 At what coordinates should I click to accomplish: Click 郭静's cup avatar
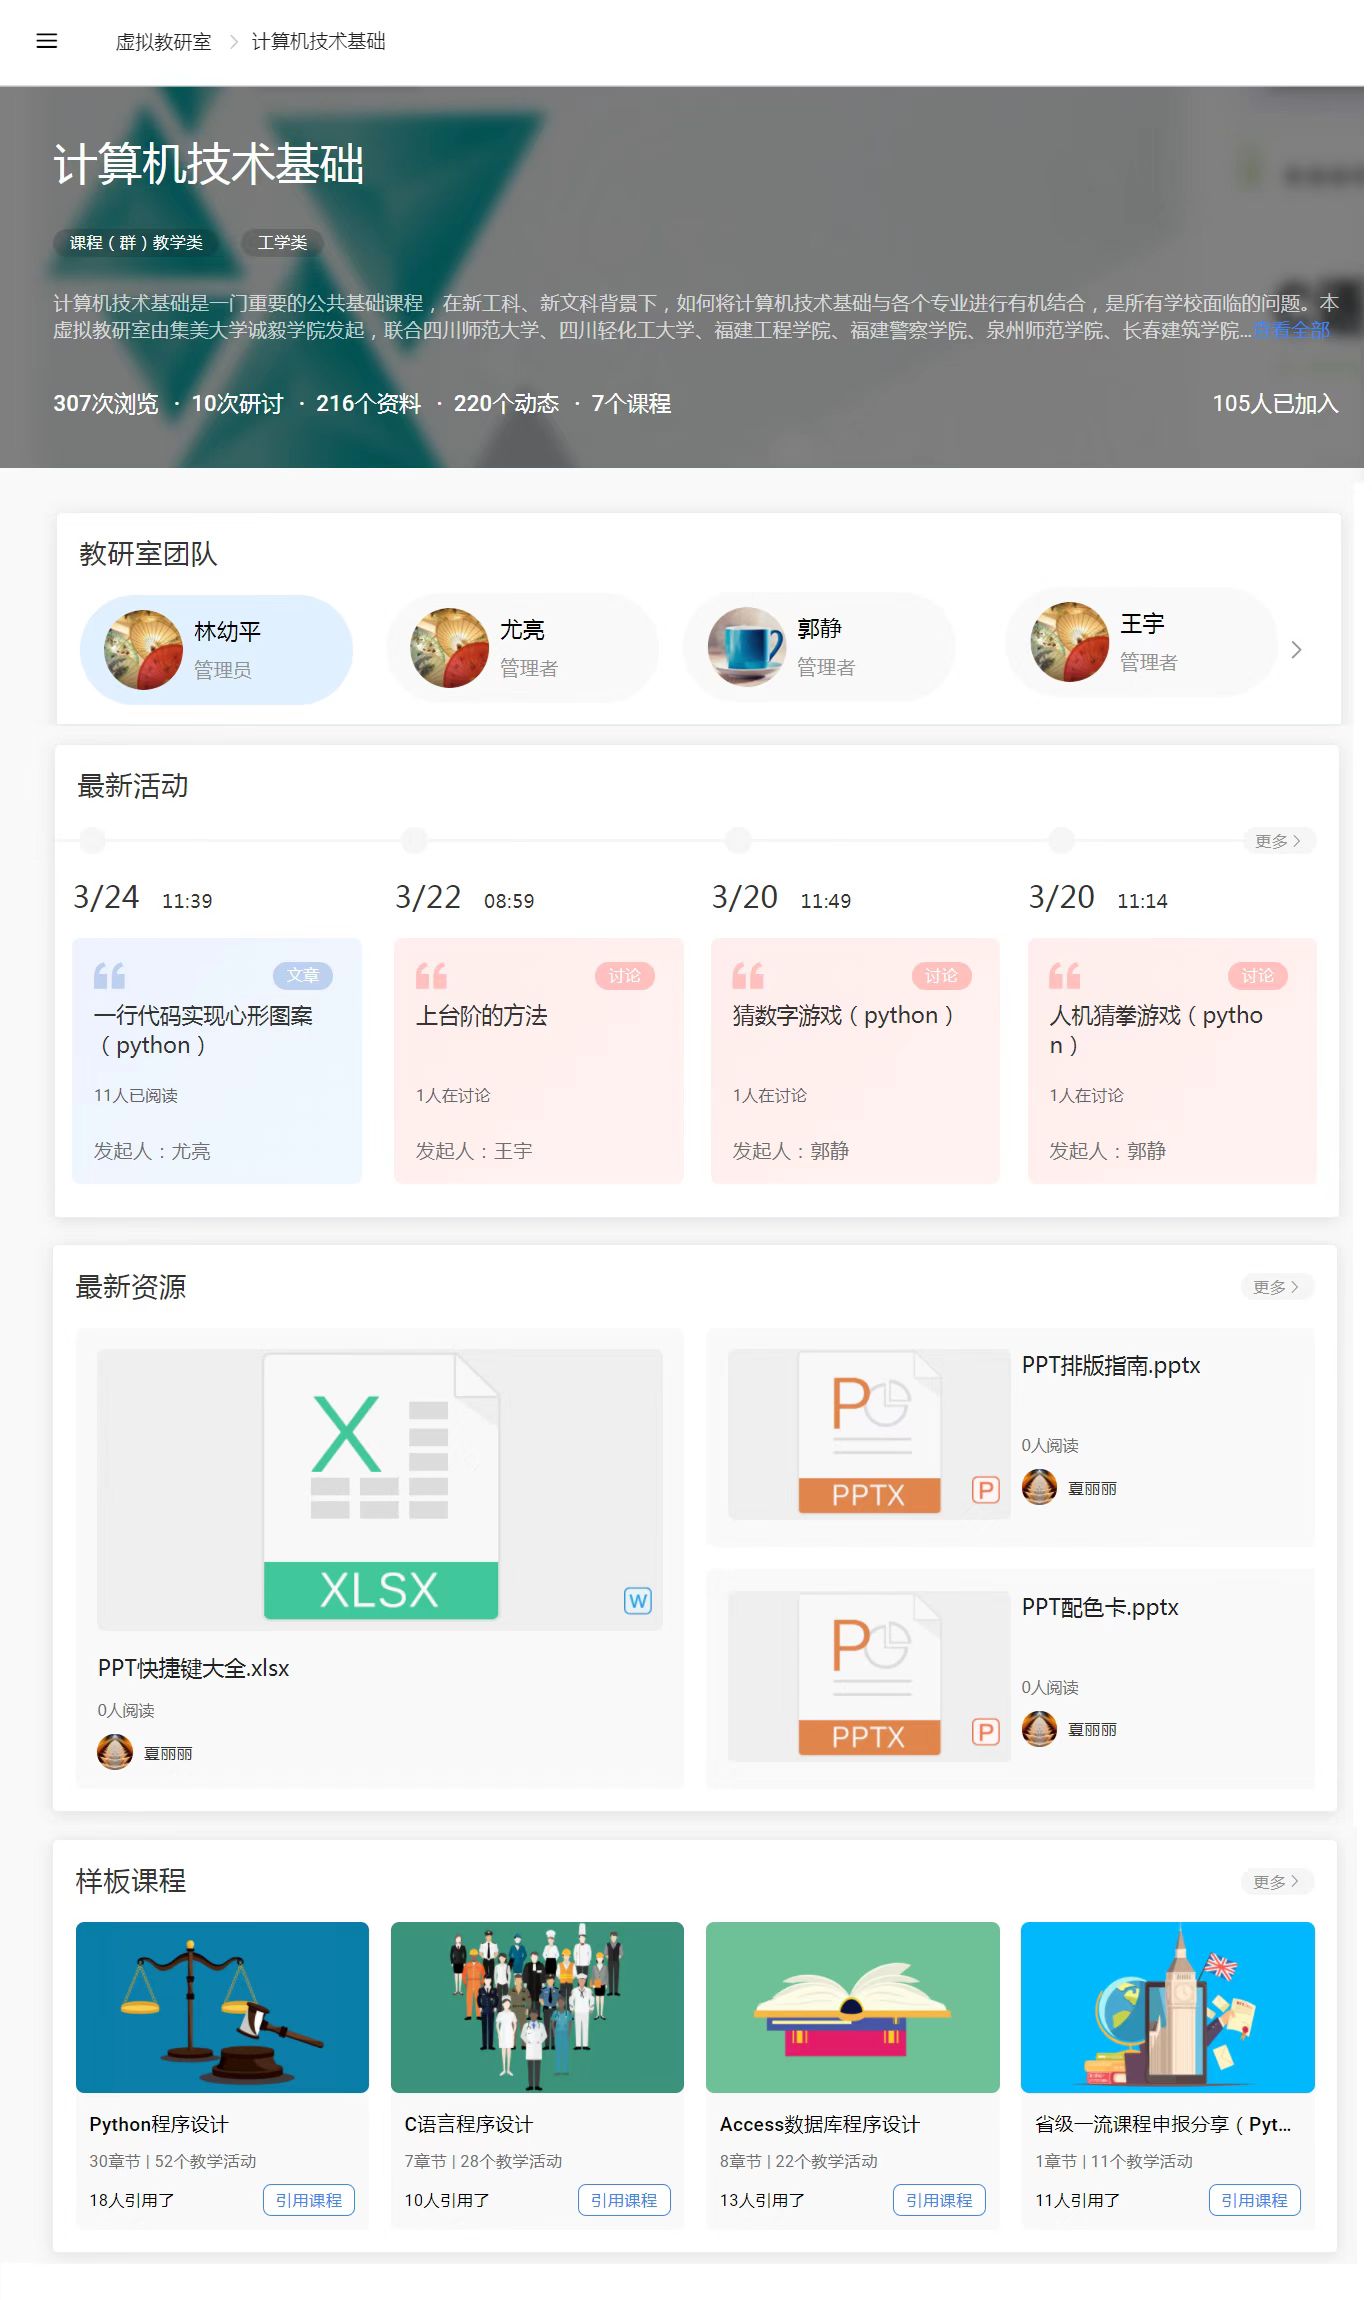click(x=746, y=647)
